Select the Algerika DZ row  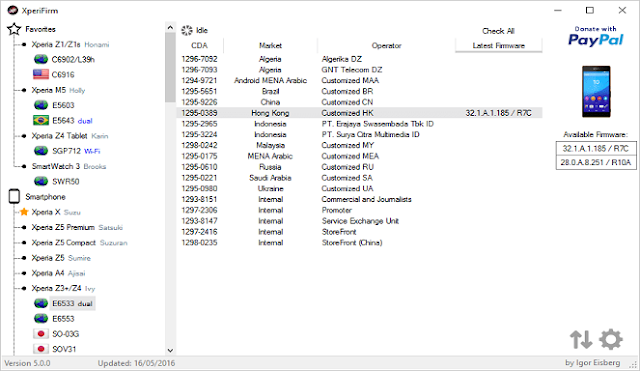pyautogui.click(x=359, y=59)
